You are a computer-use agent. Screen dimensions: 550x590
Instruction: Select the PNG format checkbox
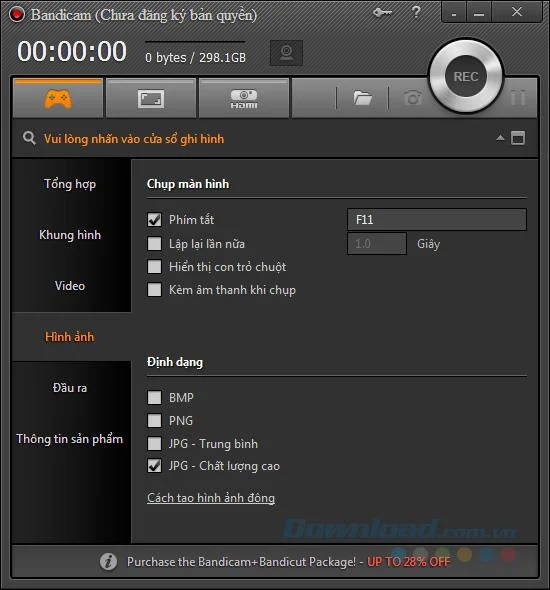click(154, 420)
